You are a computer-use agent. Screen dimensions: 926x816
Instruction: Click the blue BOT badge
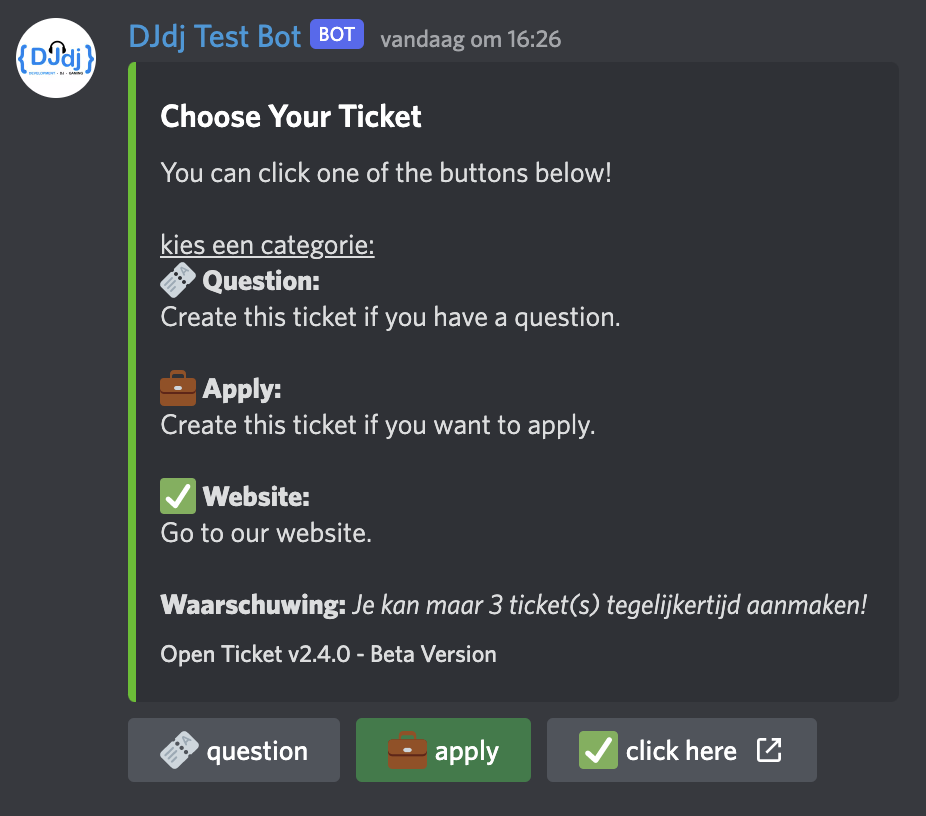(x=337, y=34)
